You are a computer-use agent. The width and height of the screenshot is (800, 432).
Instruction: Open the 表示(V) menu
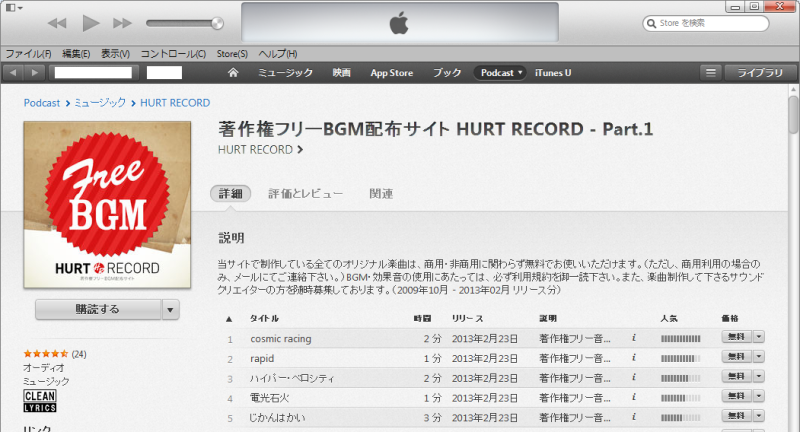[x=115, y=54]
